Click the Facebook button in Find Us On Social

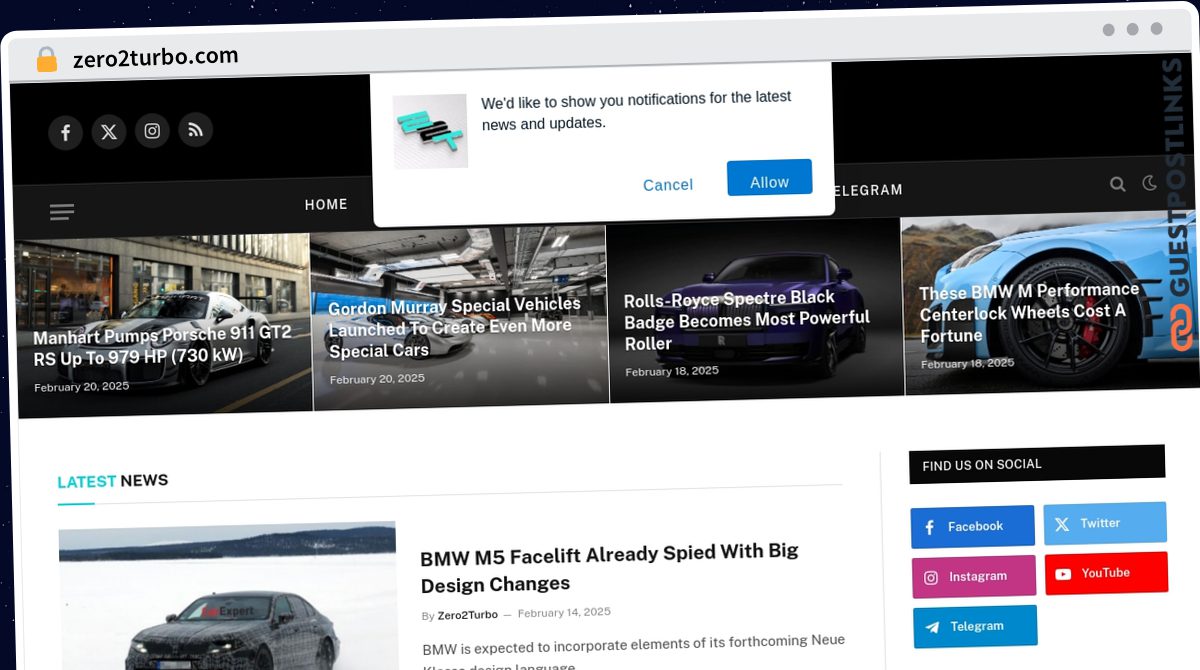972,527
